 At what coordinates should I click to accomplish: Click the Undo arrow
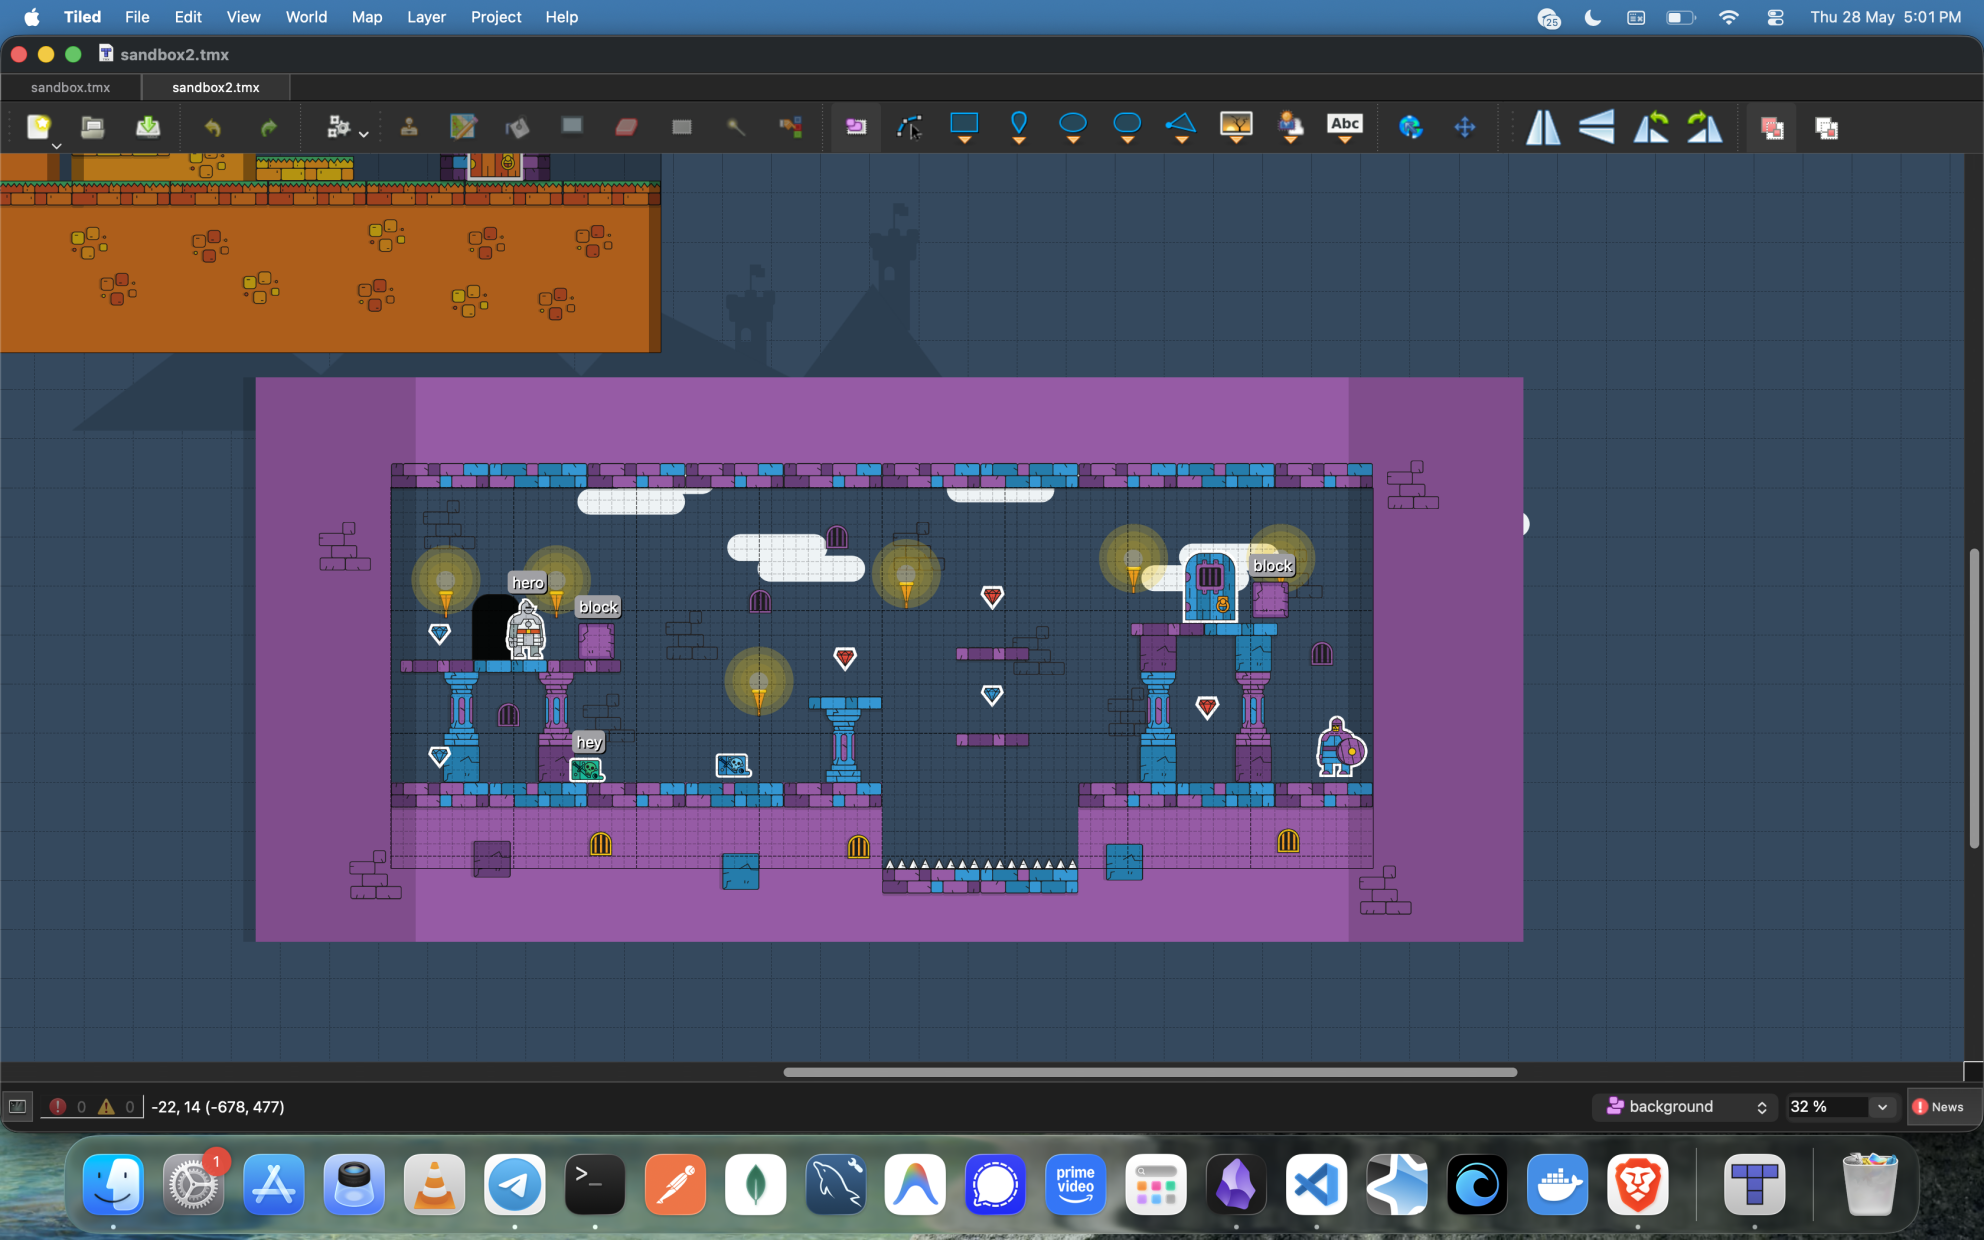[212, 127]
